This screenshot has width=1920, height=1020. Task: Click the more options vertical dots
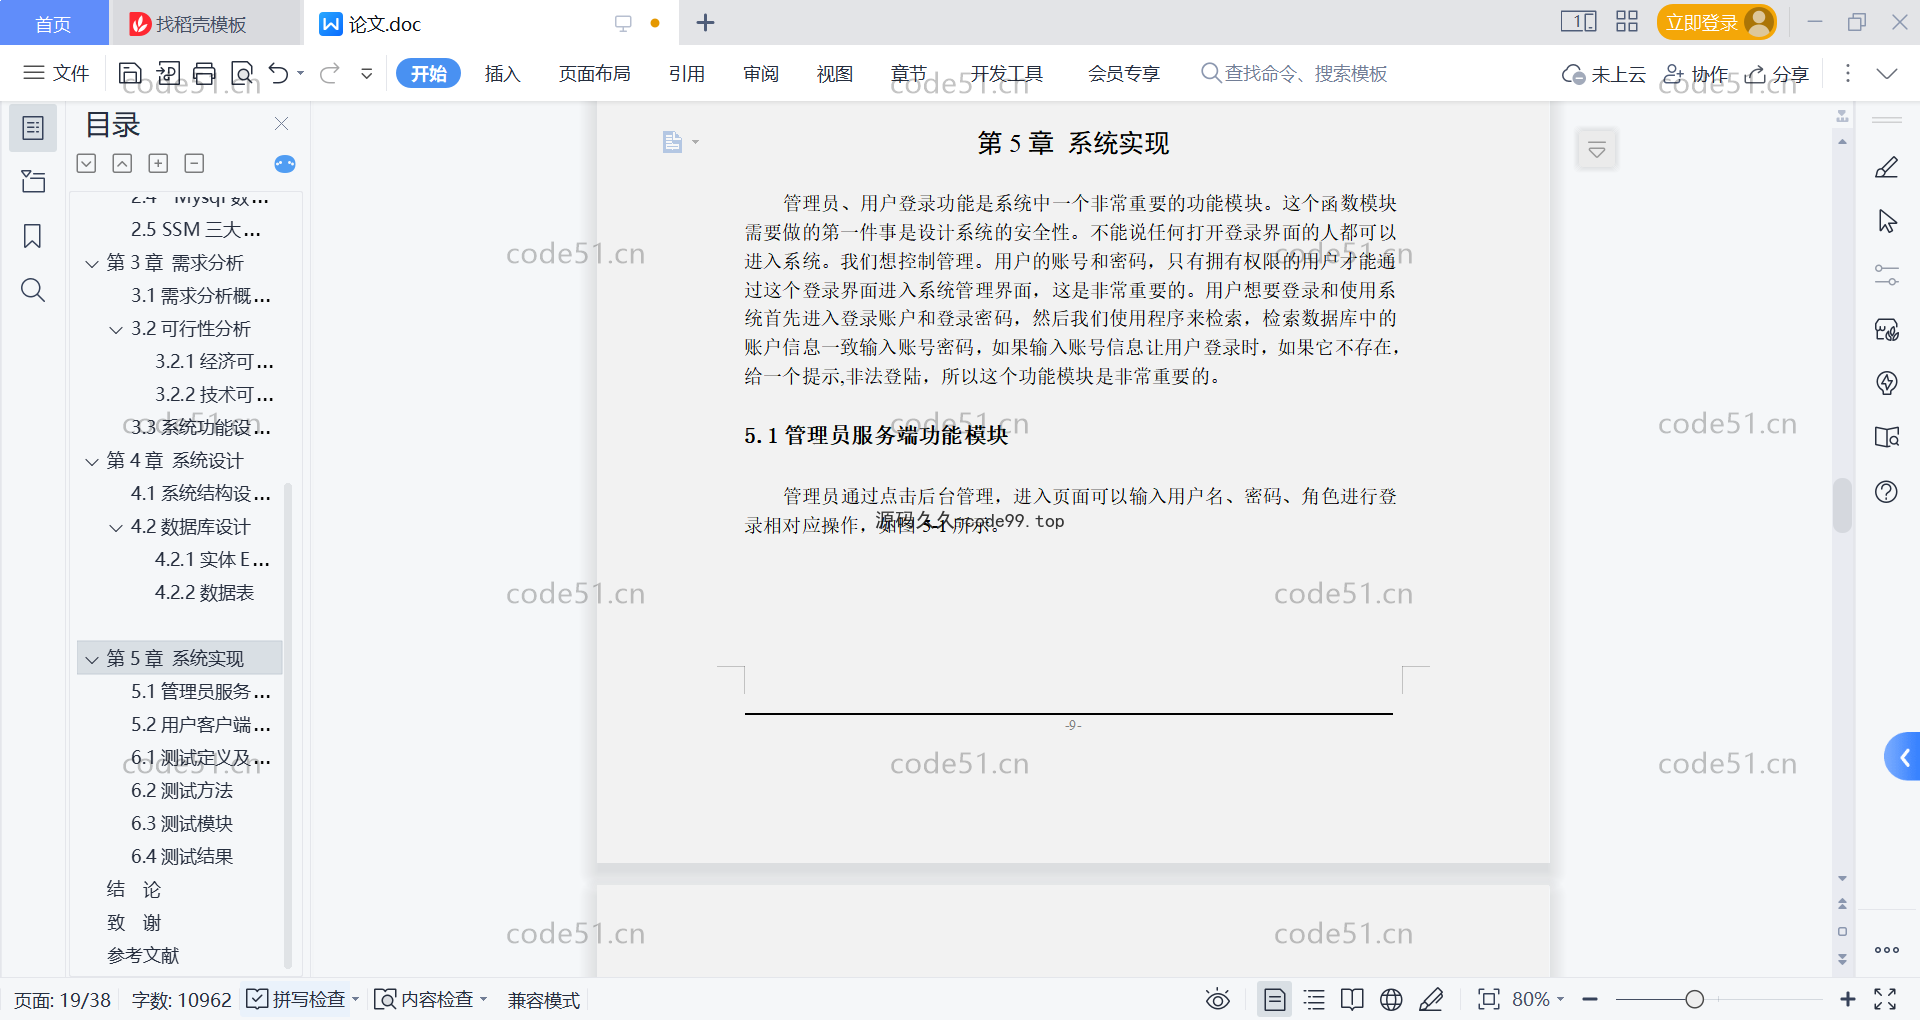(x=1847, y=74)
